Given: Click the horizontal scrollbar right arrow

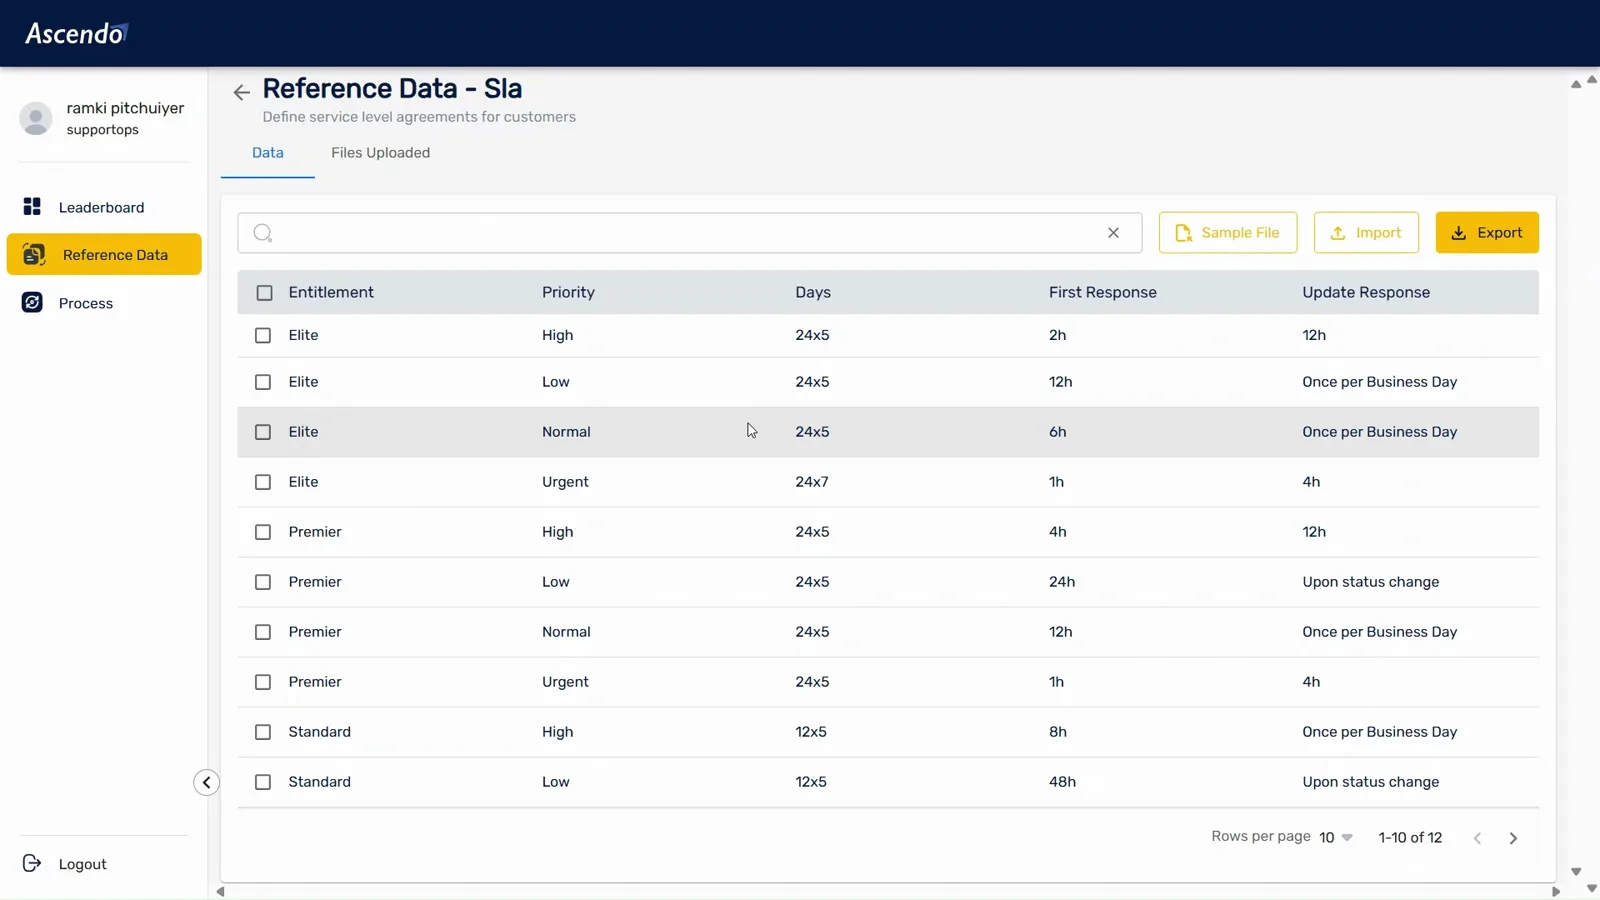Looking at the screenshot, I should [x=1555, y=892].
